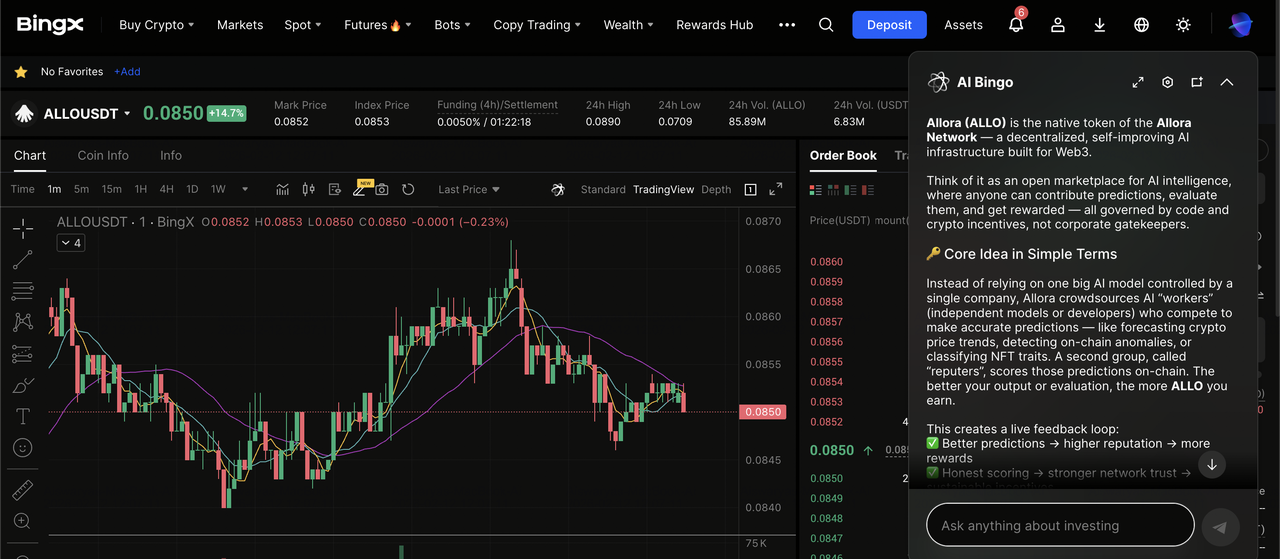Image resolution: width=1280 pixels, height=559 pixels.
Task: Expand the ALLOUSDT pair selector
Action: 127,114
